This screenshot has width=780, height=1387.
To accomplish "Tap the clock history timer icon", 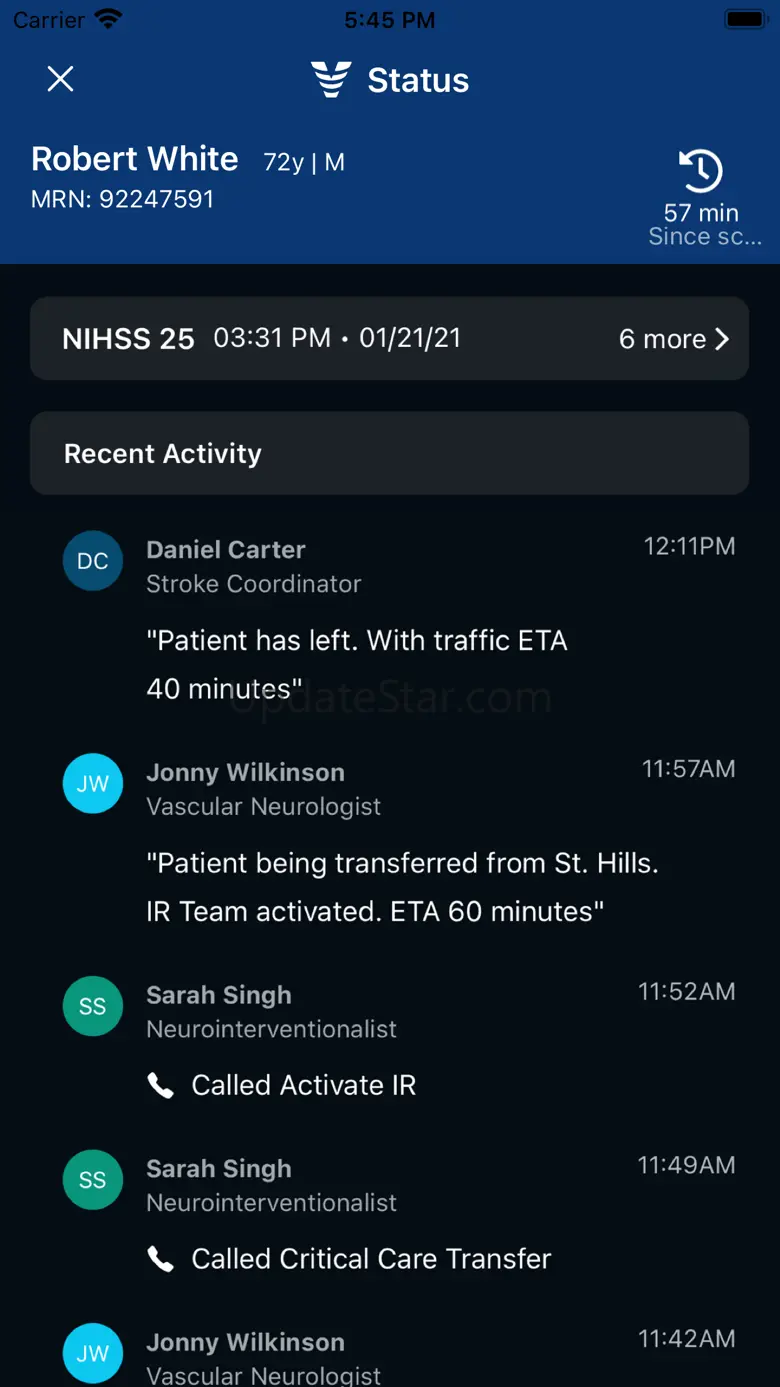I will pyautogui.click(x=700, y=171).
